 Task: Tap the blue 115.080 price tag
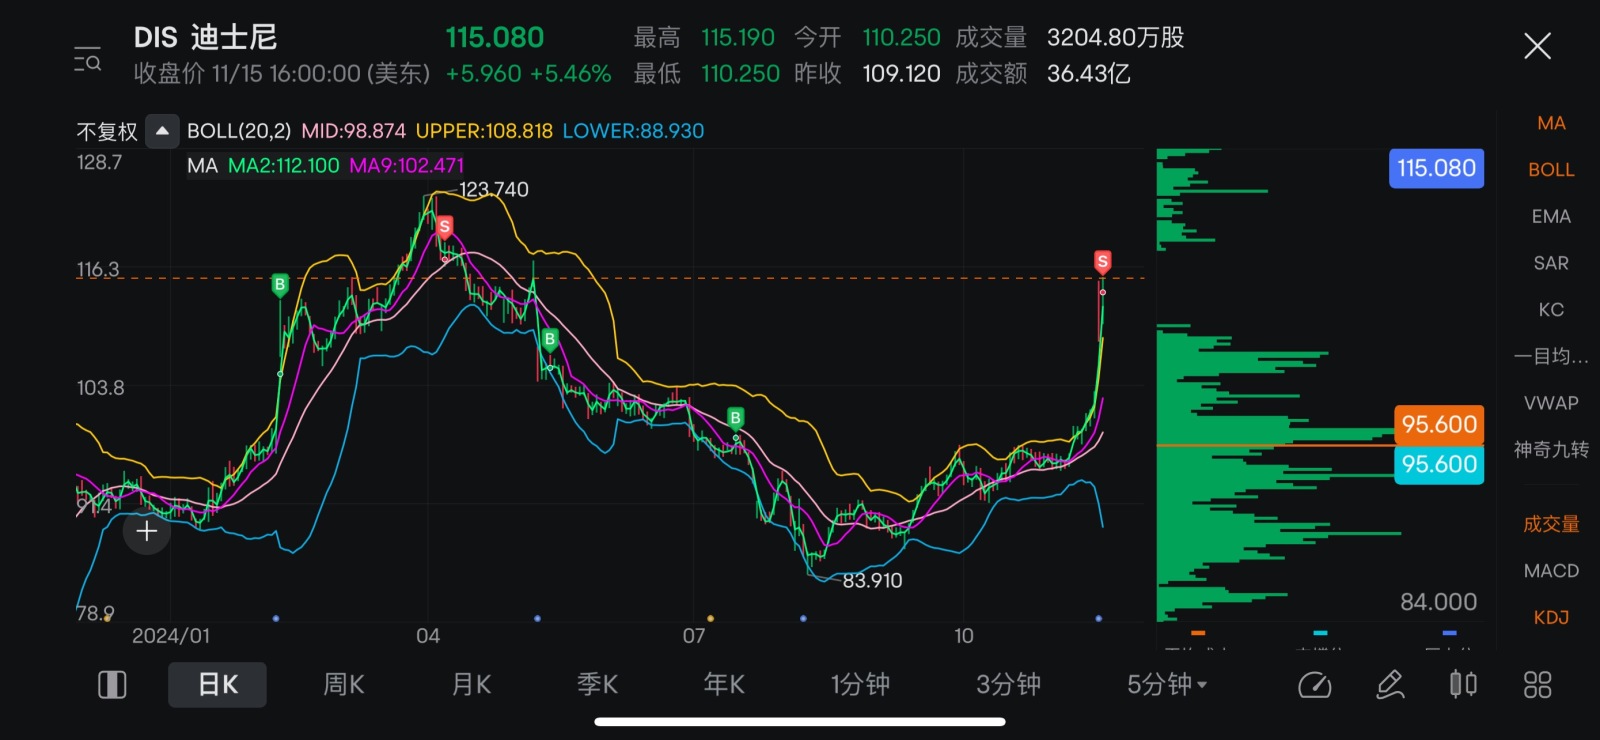tap(1436, 168)
